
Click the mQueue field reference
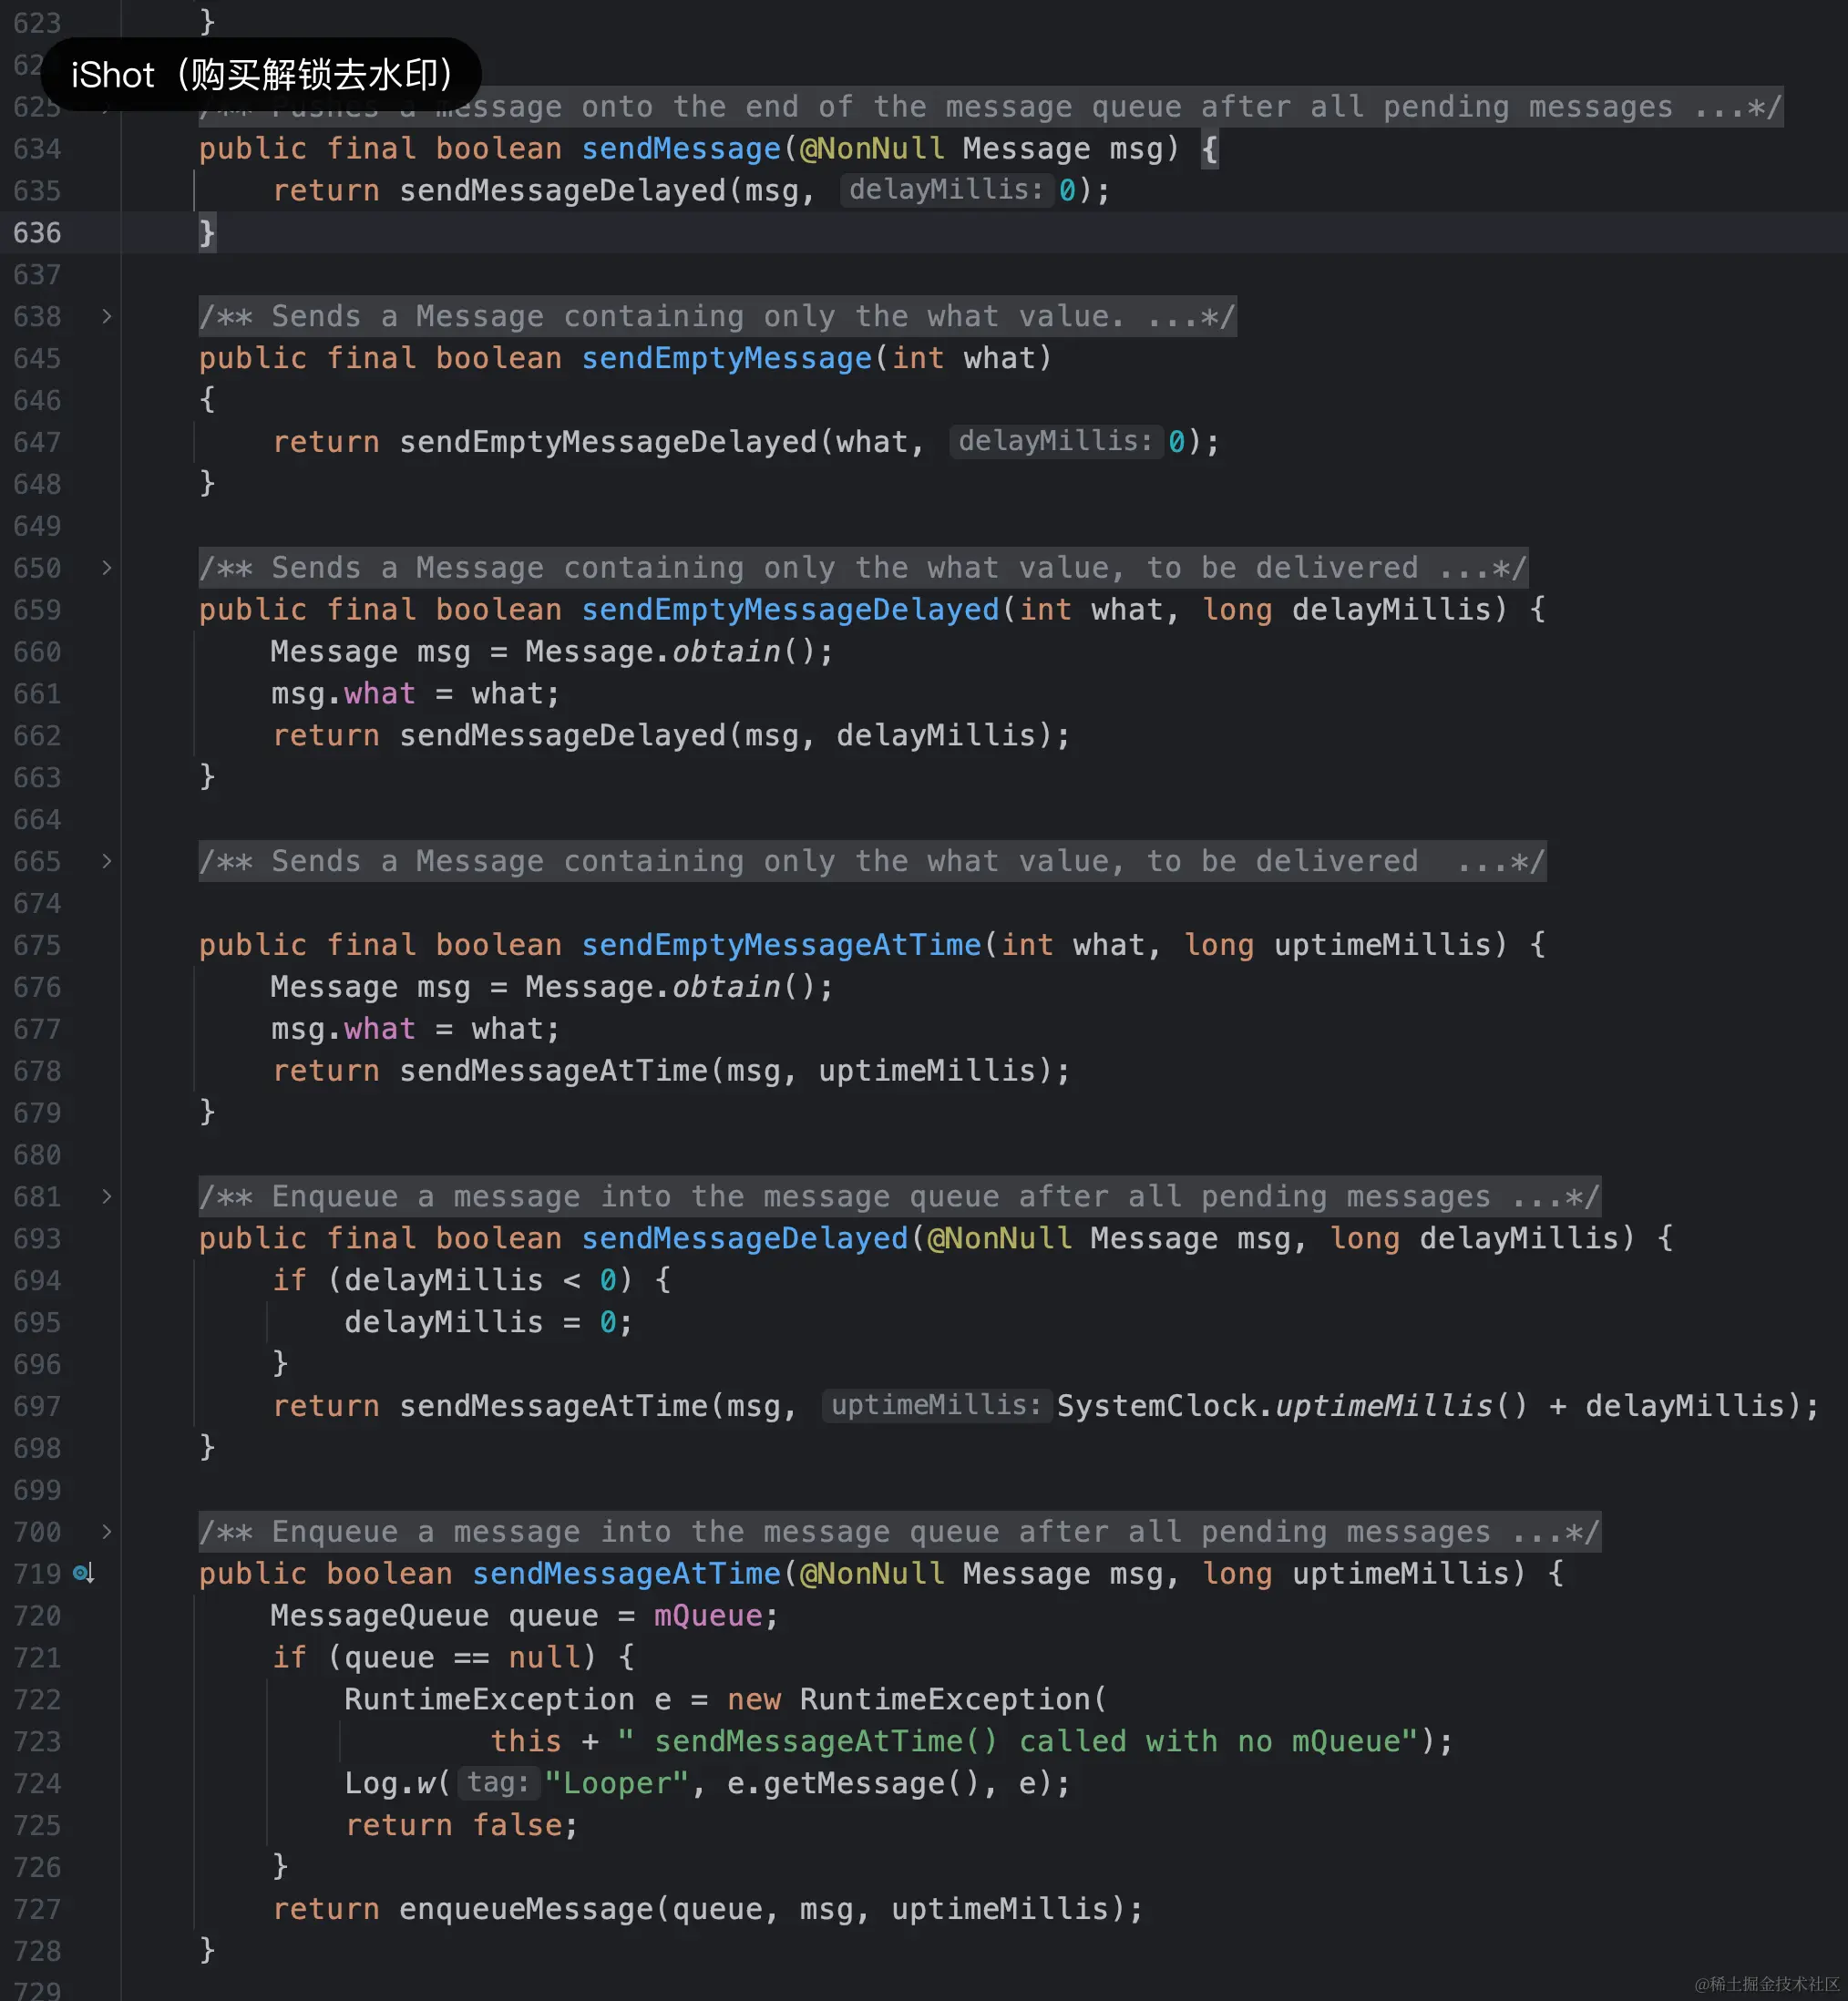[708, 1616]
